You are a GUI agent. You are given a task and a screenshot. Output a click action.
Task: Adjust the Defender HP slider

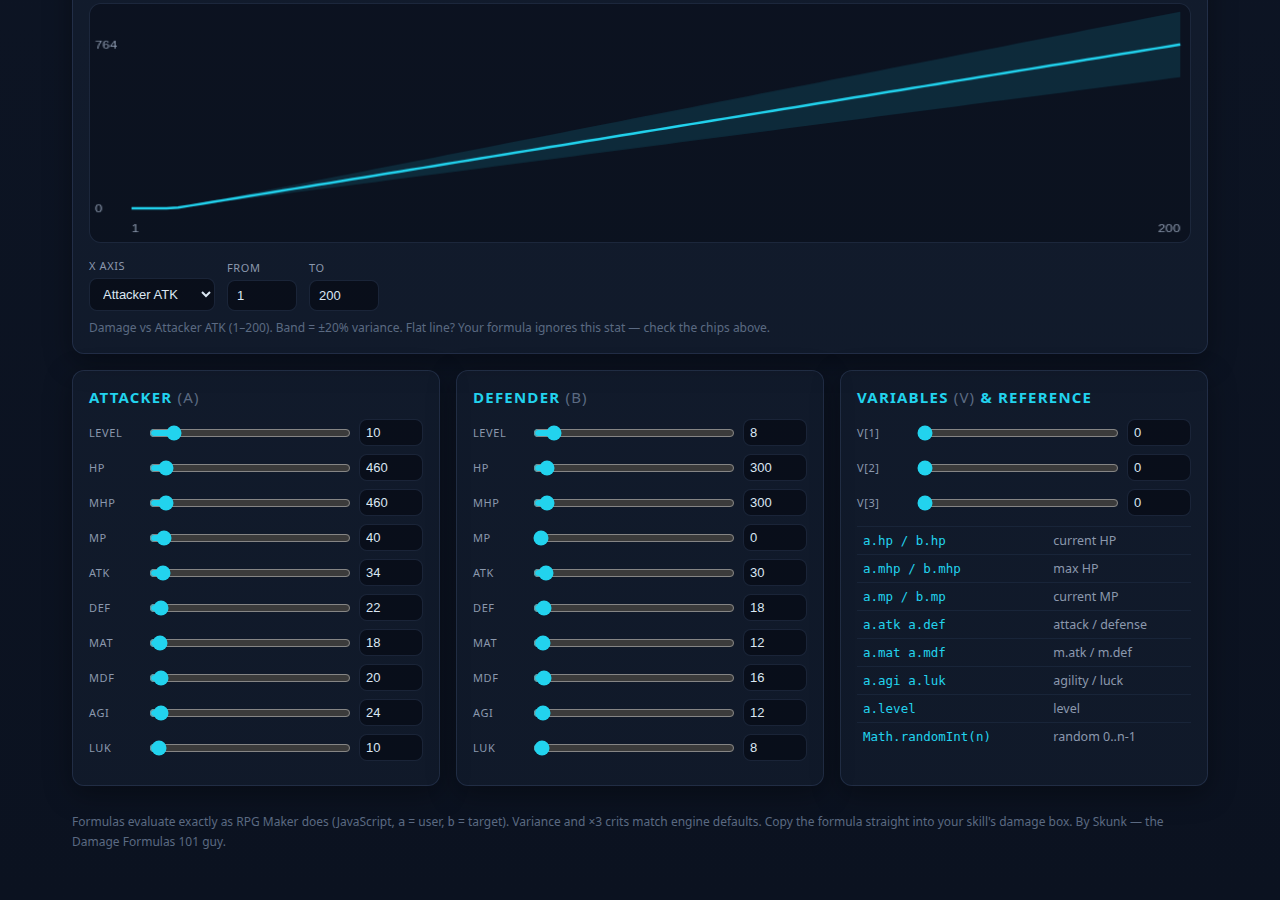pos(634,468)
